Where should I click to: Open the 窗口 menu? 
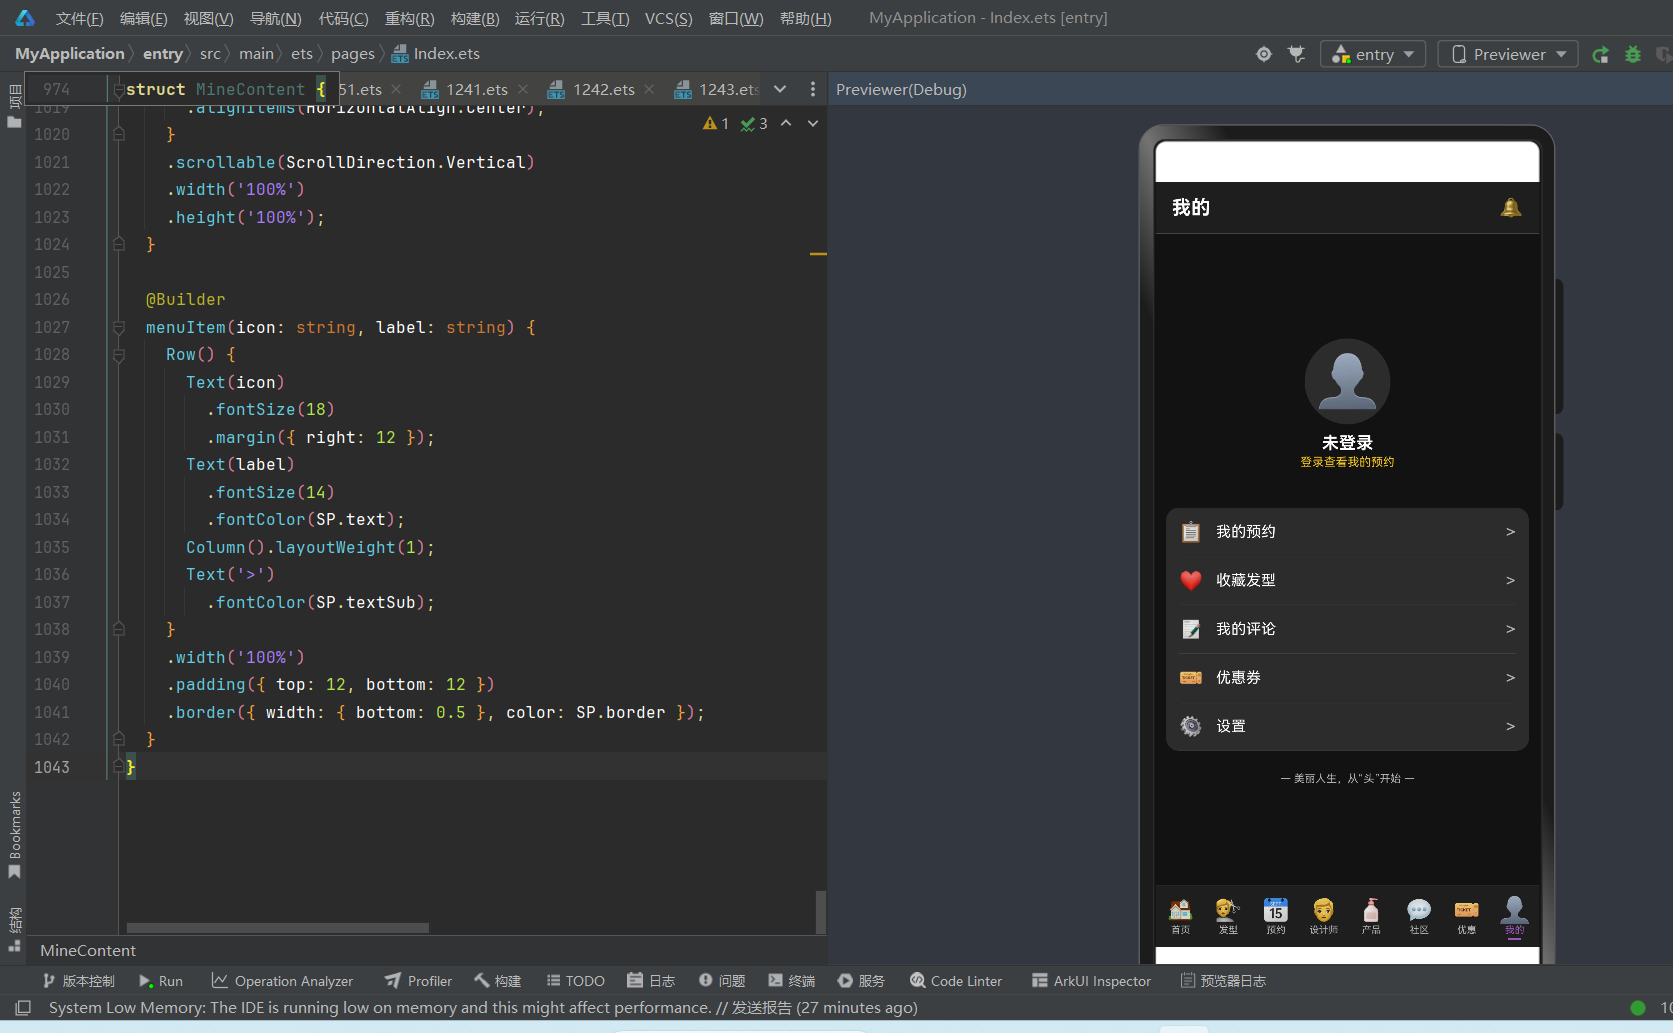click(736, 18)
